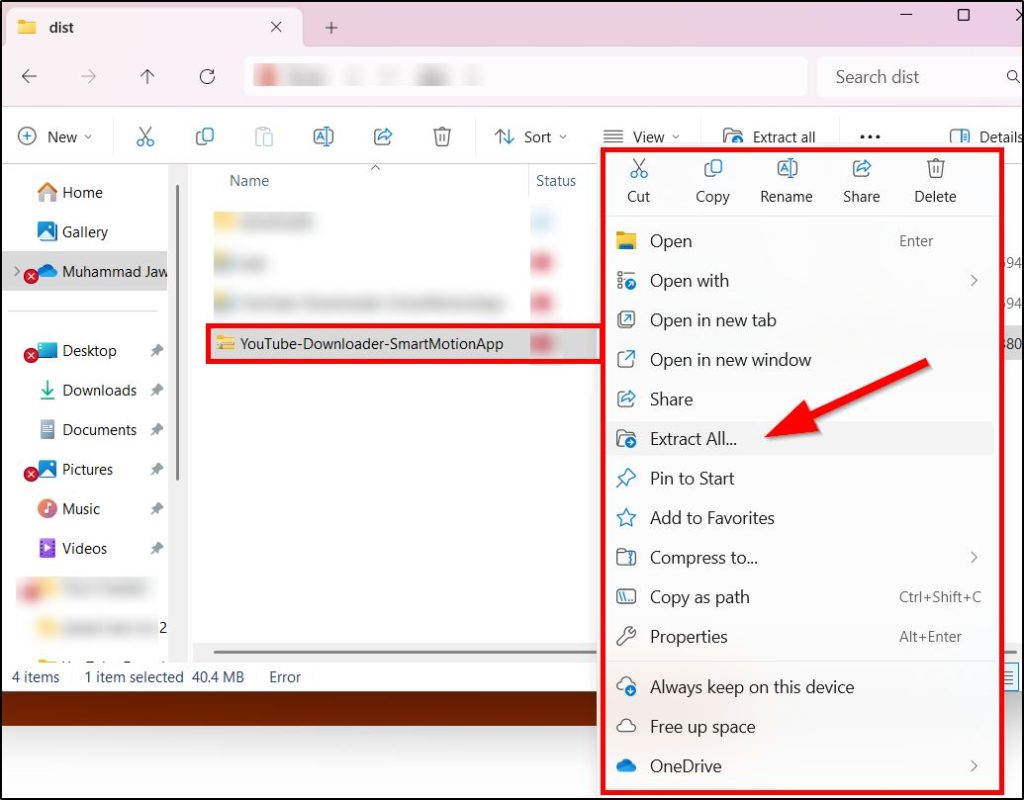Select Open in new window

click(800, 360)
